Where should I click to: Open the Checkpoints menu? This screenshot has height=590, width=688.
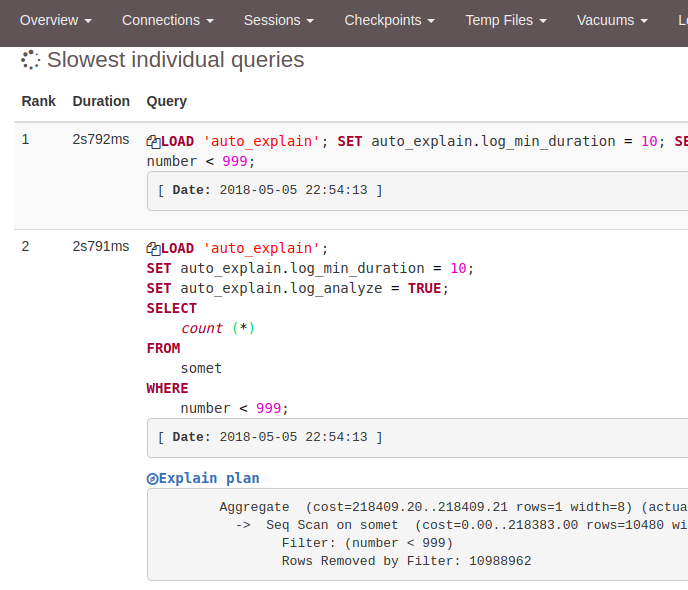389,20
